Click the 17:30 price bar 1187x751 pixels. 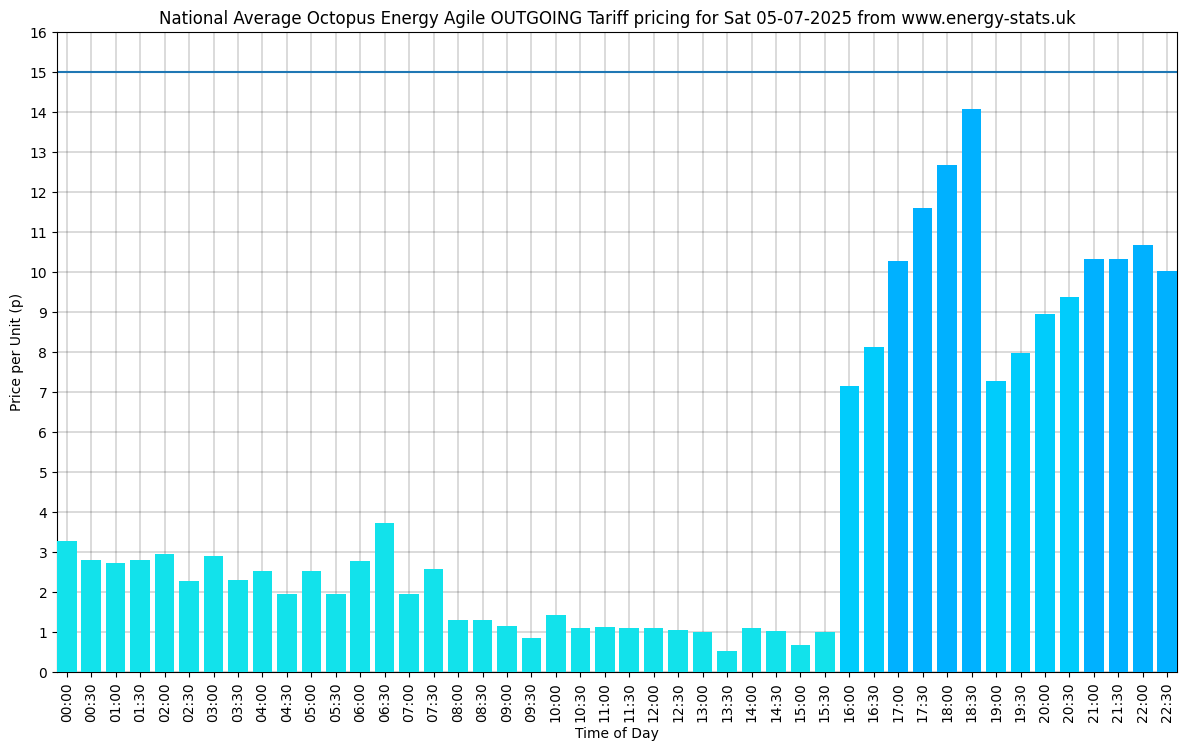[x=922, y=440]
